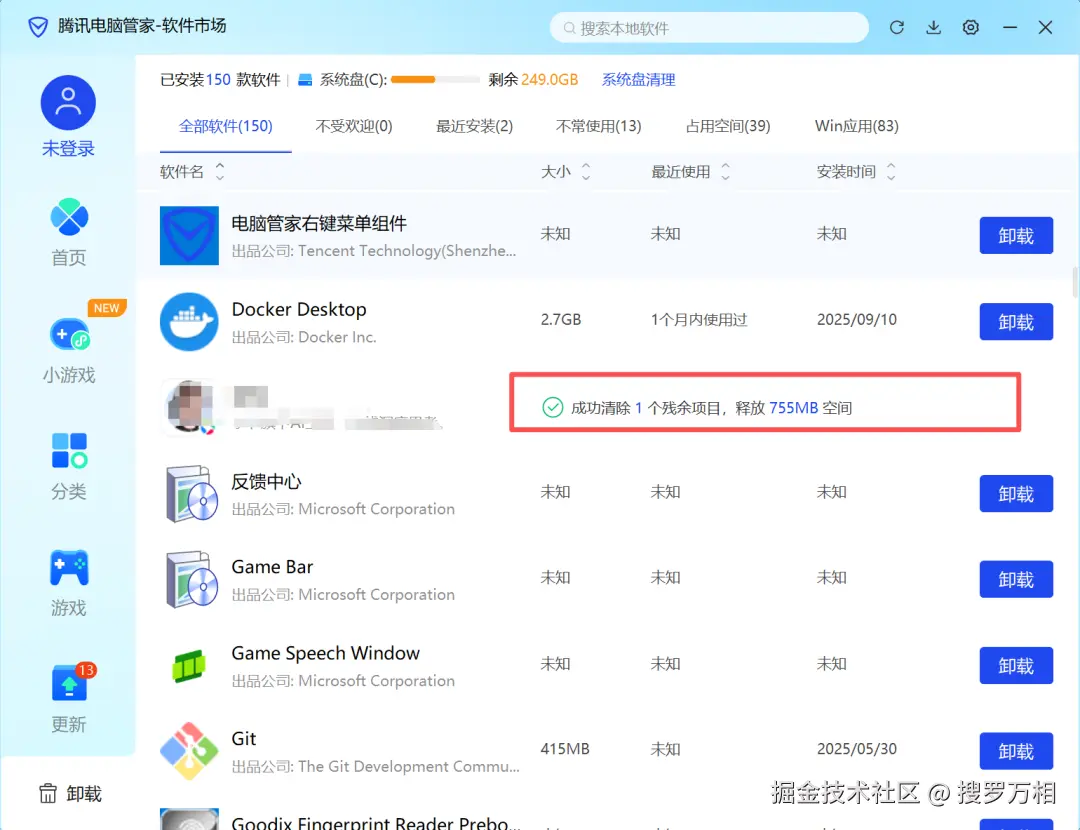Click 已安装150款软件 summary text
This screenshot has width=1080, height=830.
[x=220, y=80]
